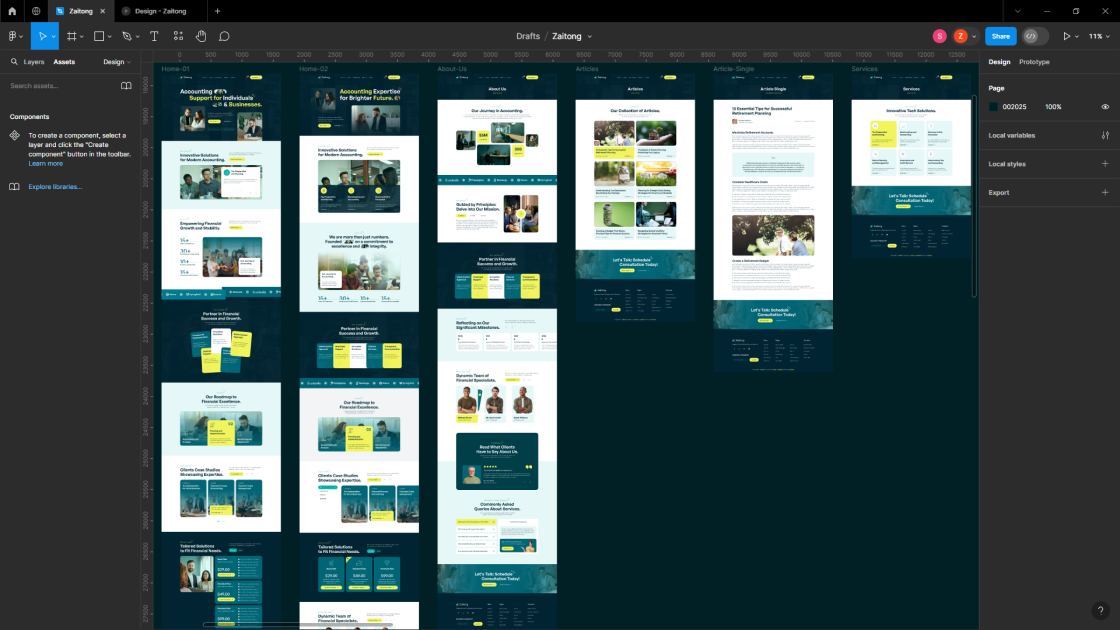Expand shape tools dropdown arrow
1120x630 pixels.
[109, 36]
